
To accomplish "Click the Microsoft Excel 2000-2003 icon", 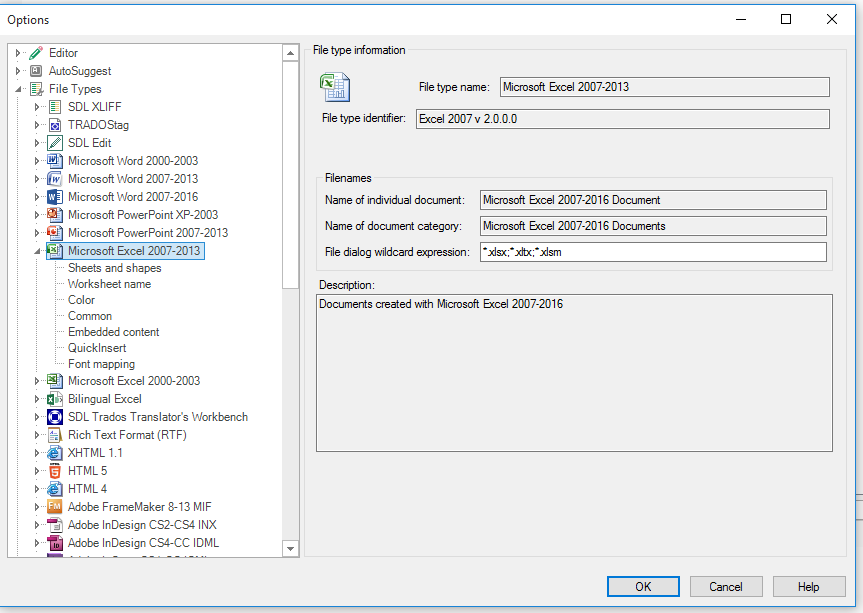I will tap(55, 381).
